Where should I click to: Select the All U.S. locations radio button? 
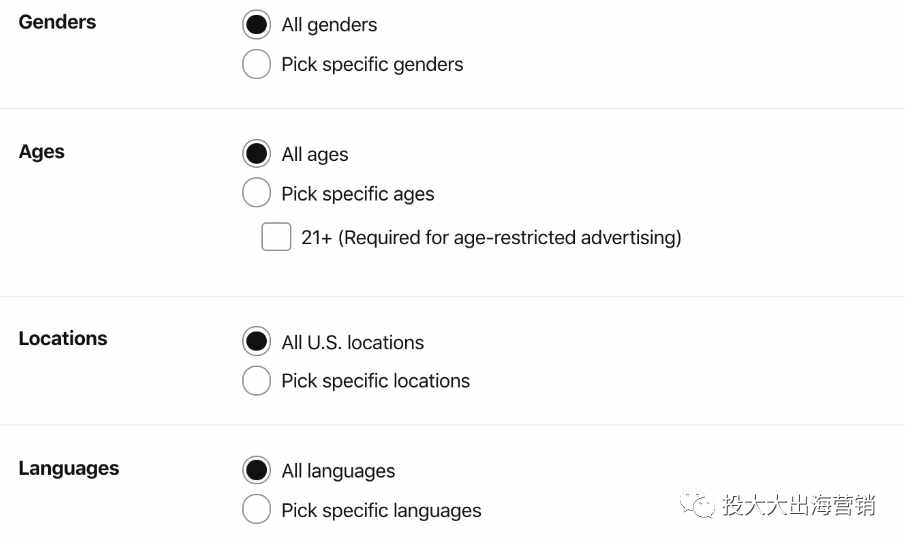tap(256, 341)
